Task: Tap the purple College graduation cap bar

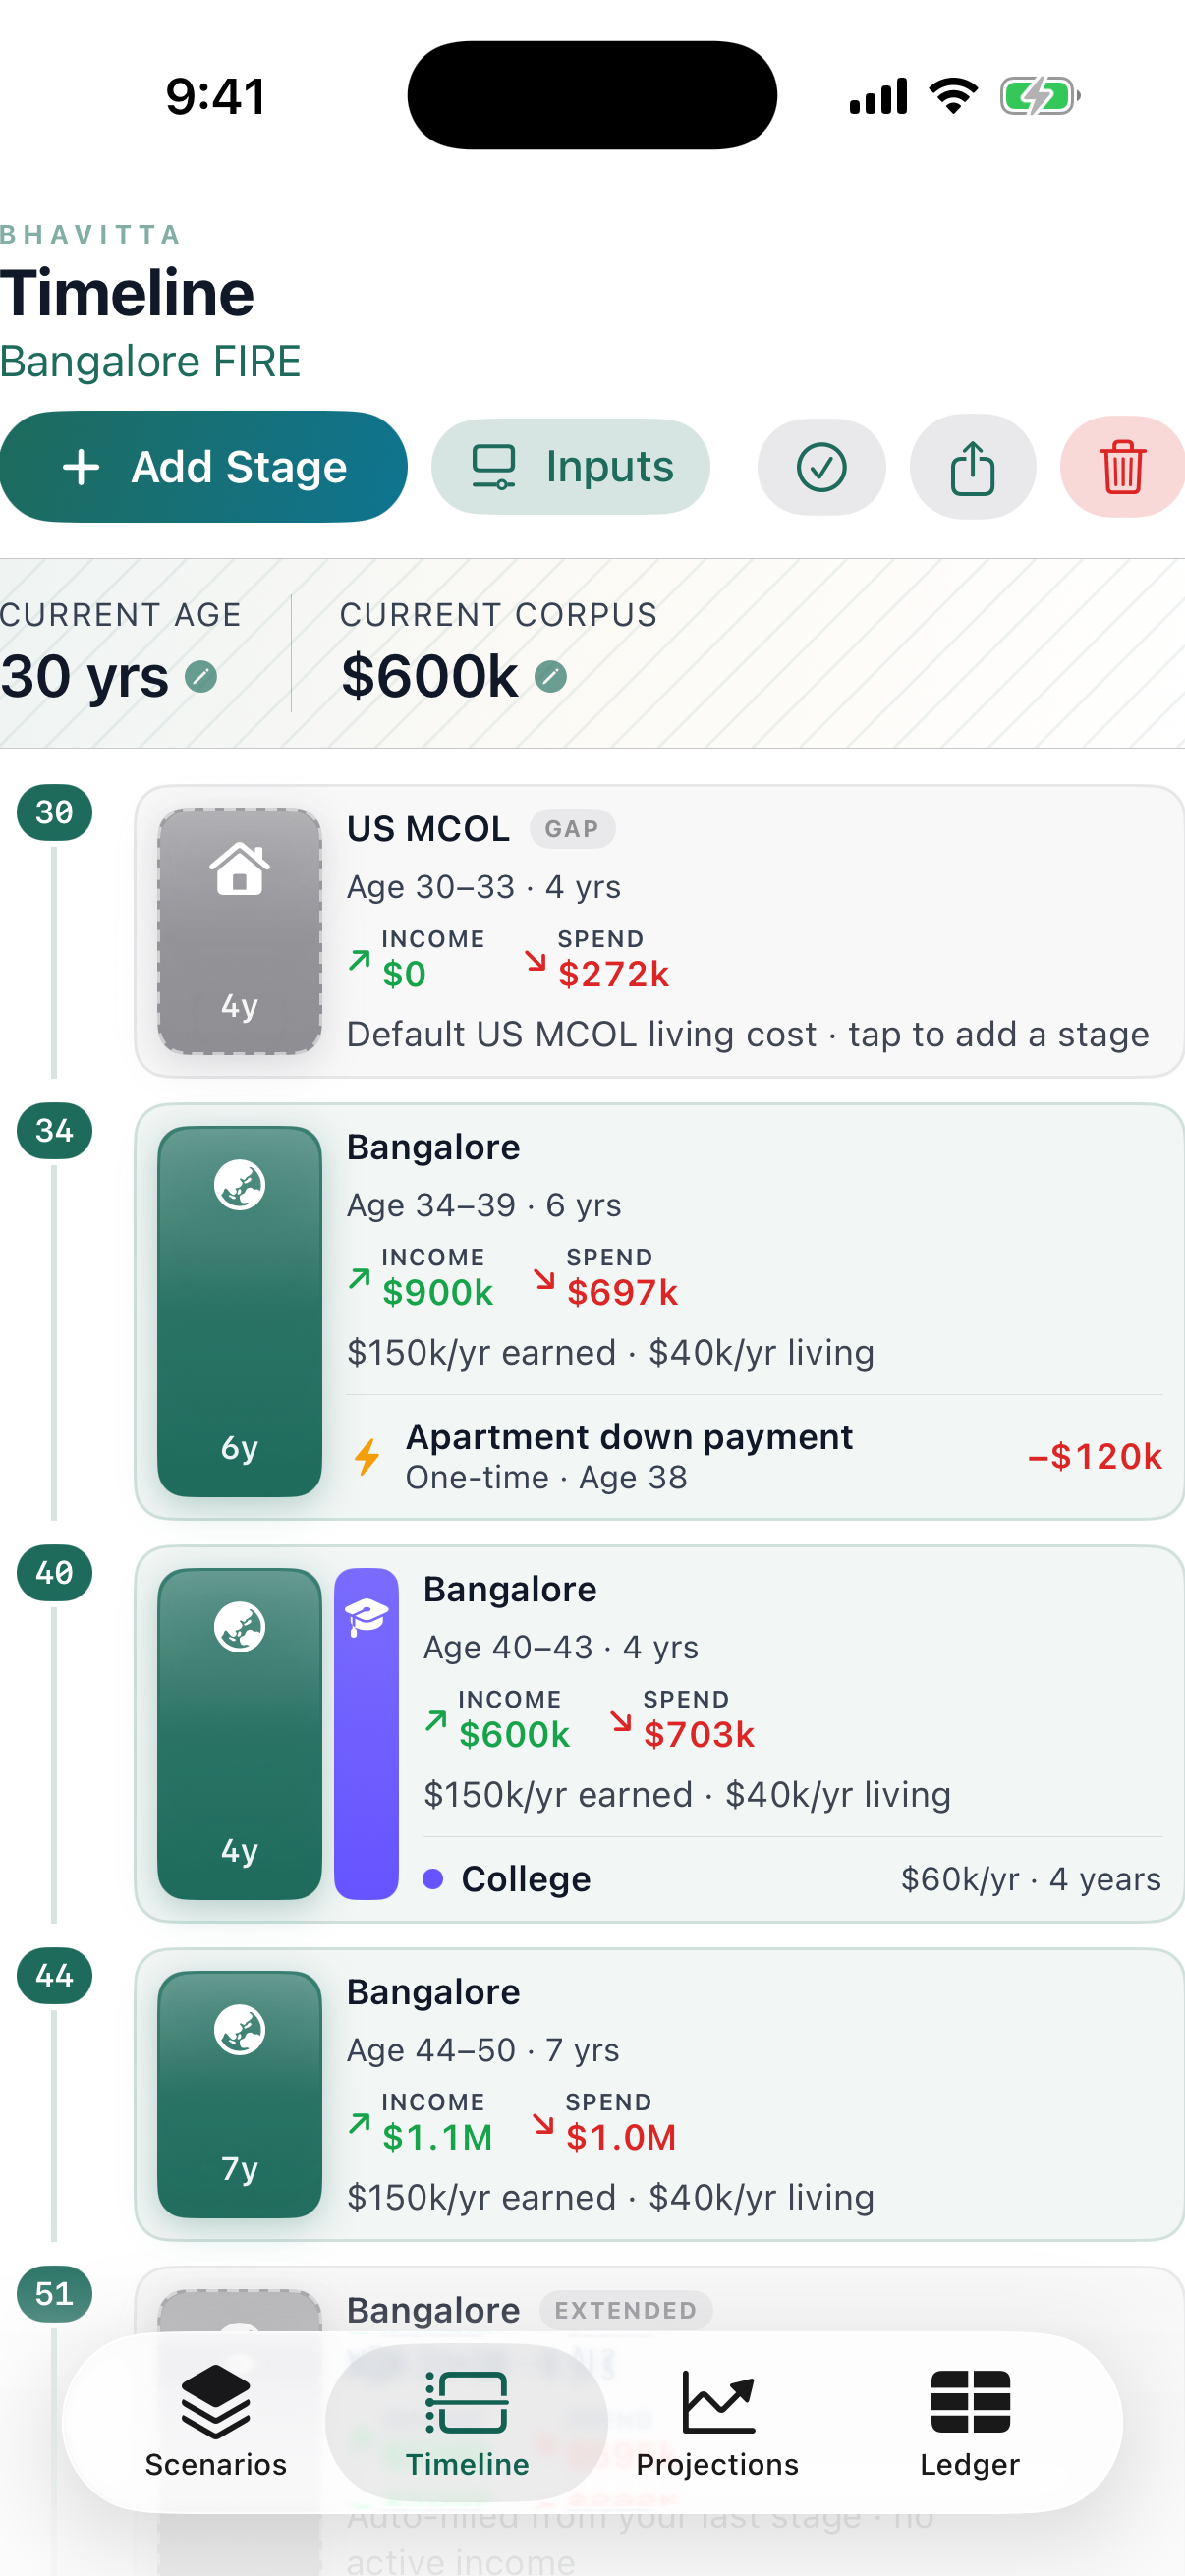Action: pyautogui.click(x=366, y=1733)
